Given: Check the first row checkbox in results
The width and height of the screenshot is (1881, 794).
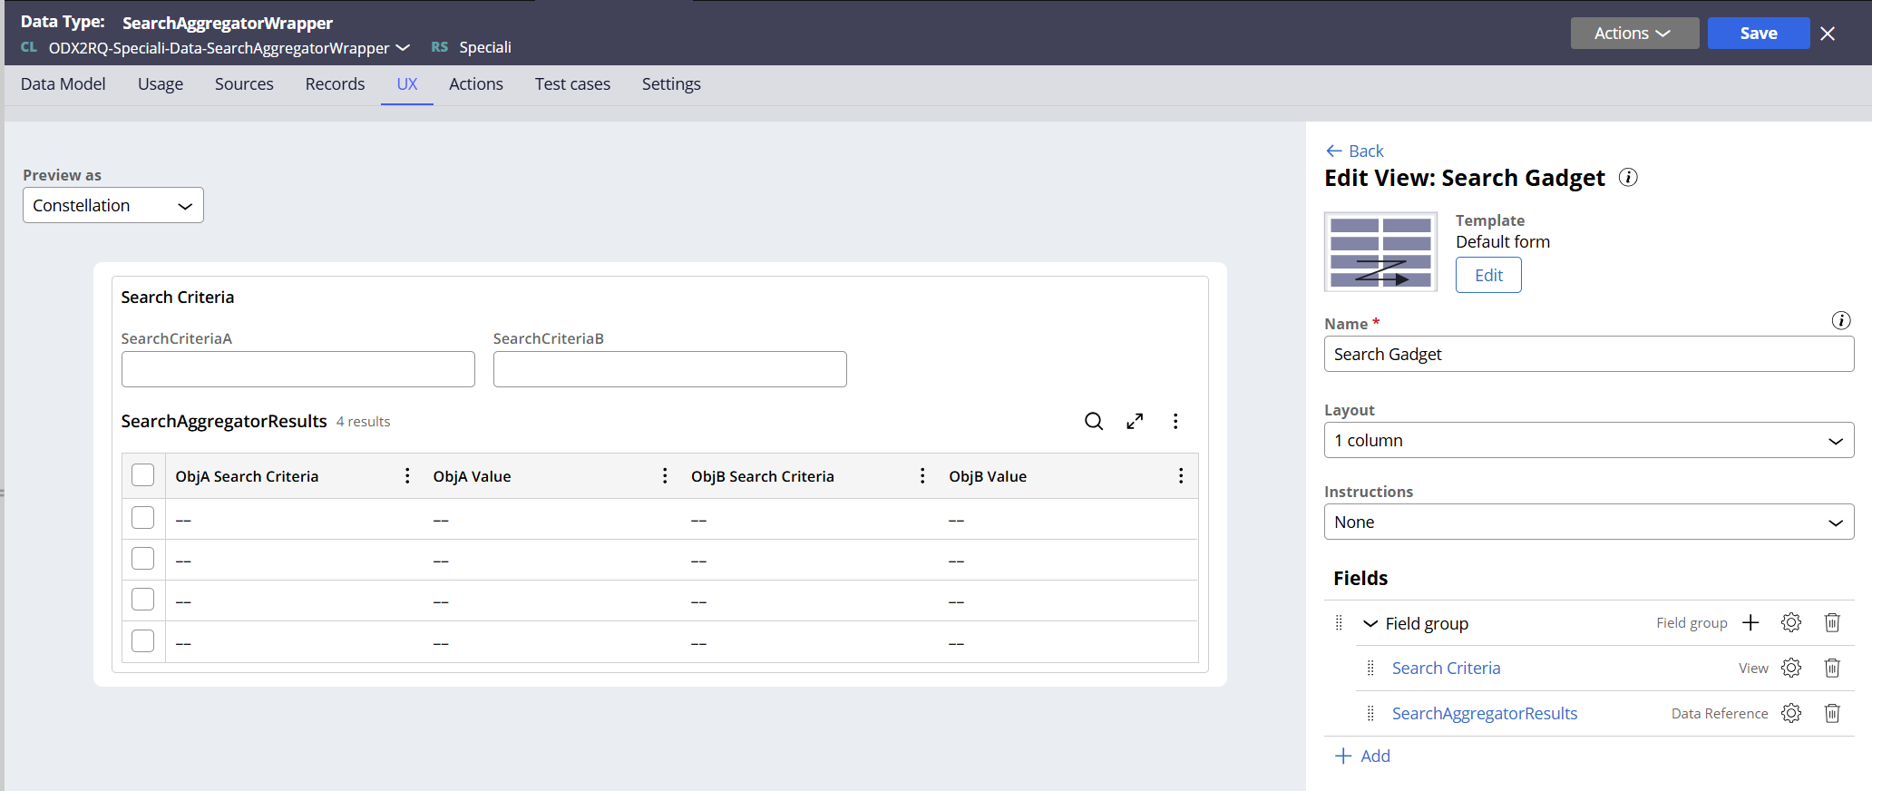Looking at the screenshot, I should [143, 518].
